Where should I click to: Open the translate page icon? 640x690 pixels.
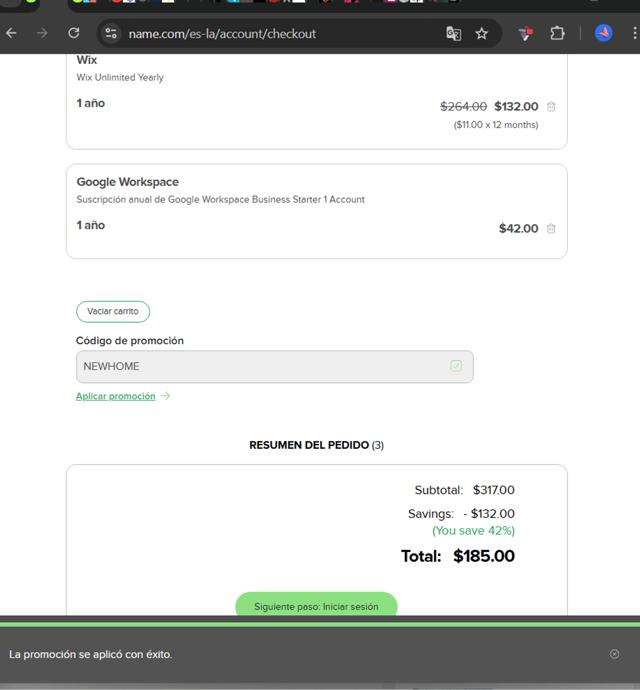pyautogui.click(x=453, y=33)
